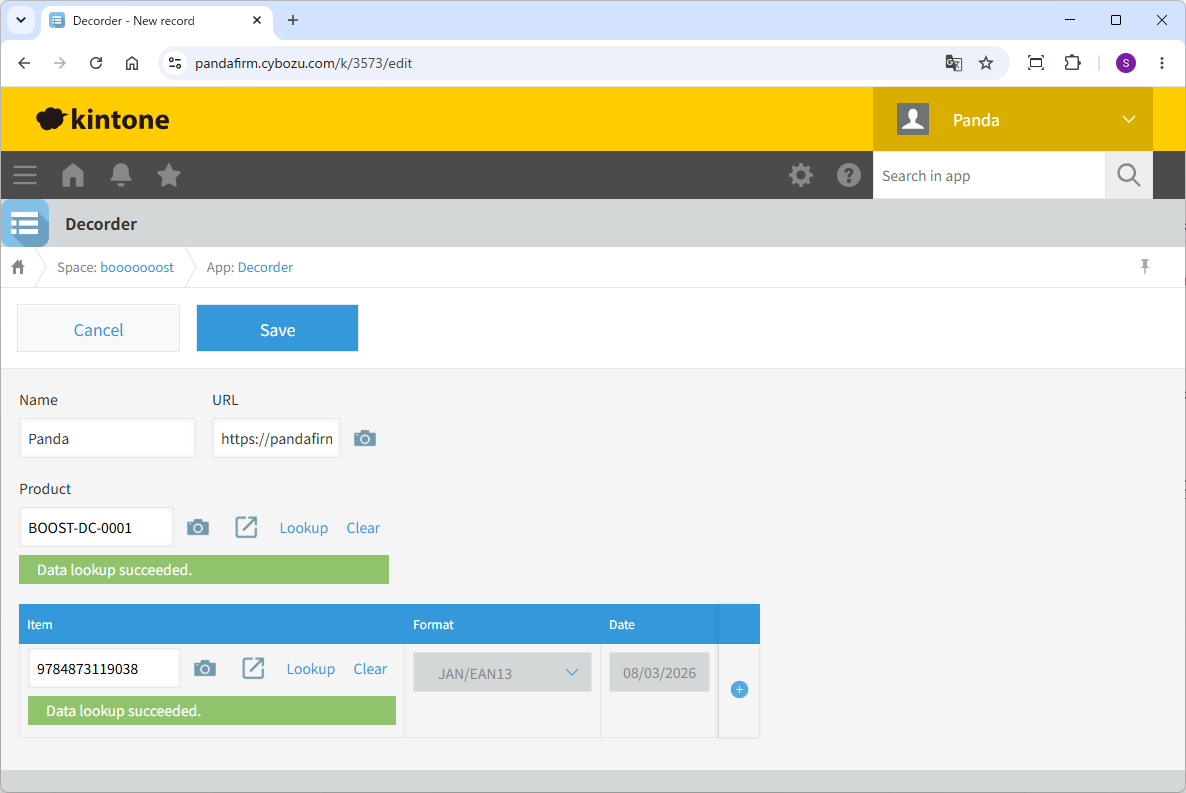Image resolution: width=1186 pixels, height=793 pixels.
Task: Open the booooooost space link
Action: [x=137, y=267]
